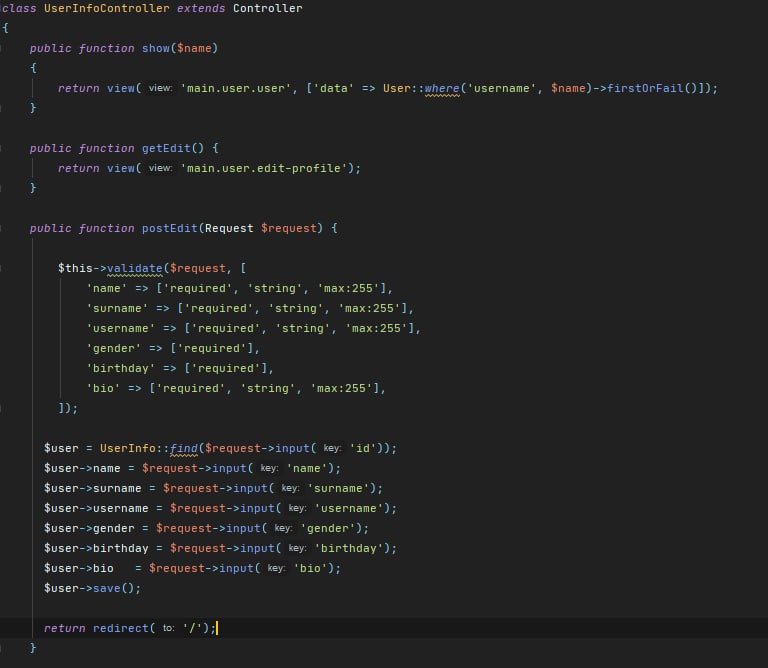Click the key: hint before 'id'
Viewport: 768px width, 668px height.
pyautogui.click(x=332, y=449)
